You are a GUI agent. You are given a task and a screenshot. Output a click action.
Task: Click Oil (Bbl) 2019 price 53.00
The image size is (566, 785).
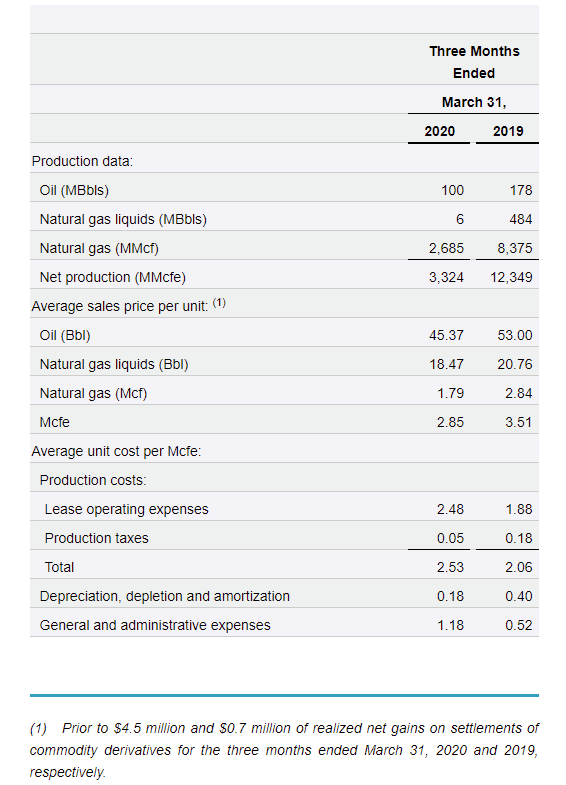(515, 335)
